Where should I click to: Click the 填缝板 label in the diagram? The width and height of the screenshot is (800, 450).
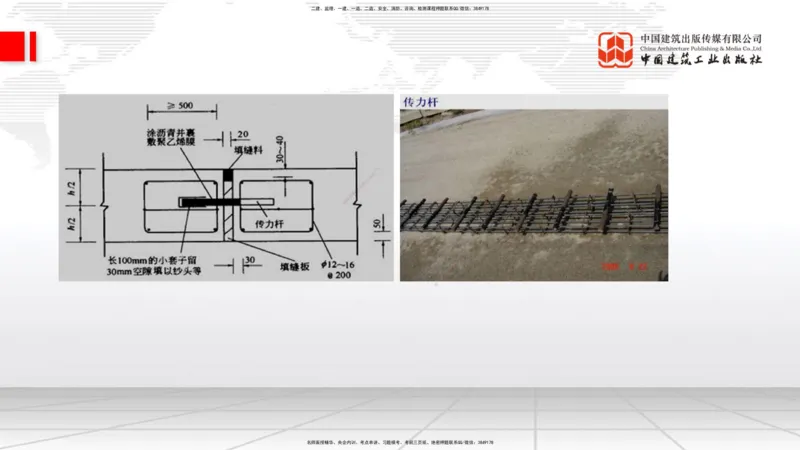pyautogui.click(x=295, y=267)
